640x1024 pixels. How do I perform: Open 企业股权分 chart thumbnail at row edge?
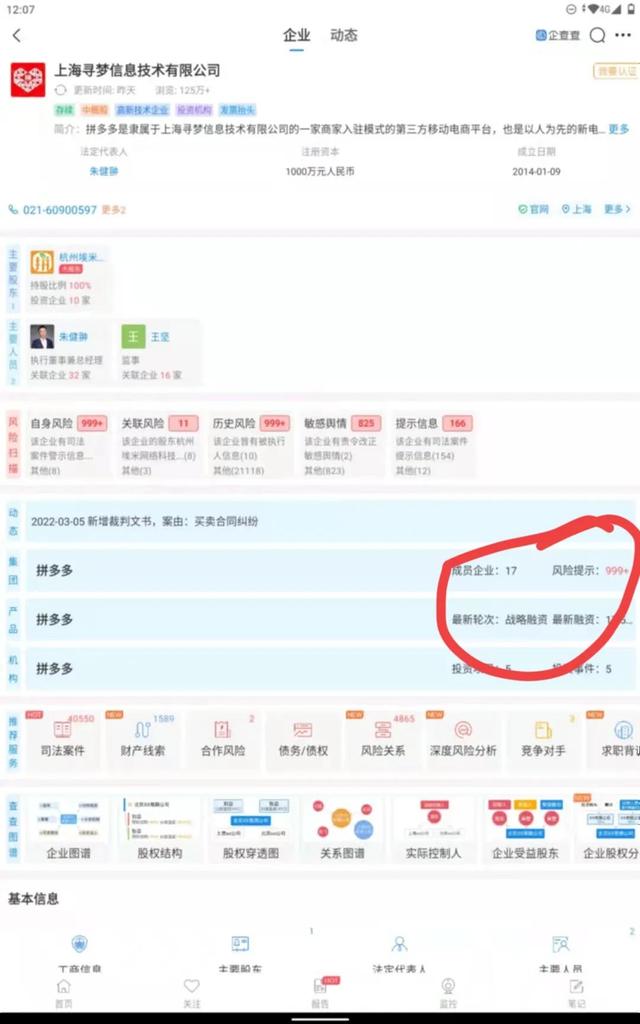(609, 829)
